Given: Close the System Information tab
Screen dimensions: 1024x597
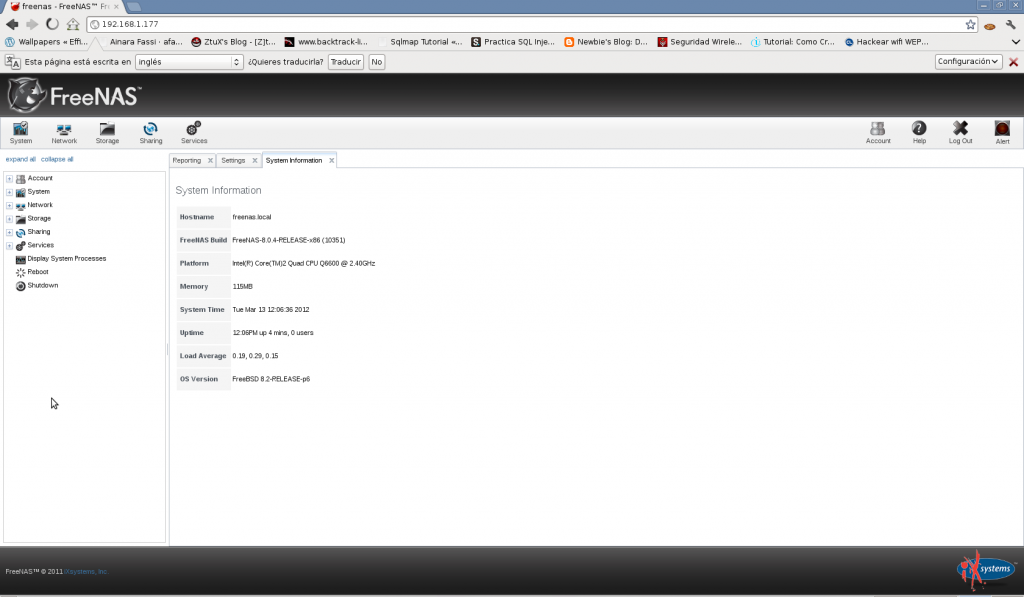Looking at the screenshot, I should point(332,161).
